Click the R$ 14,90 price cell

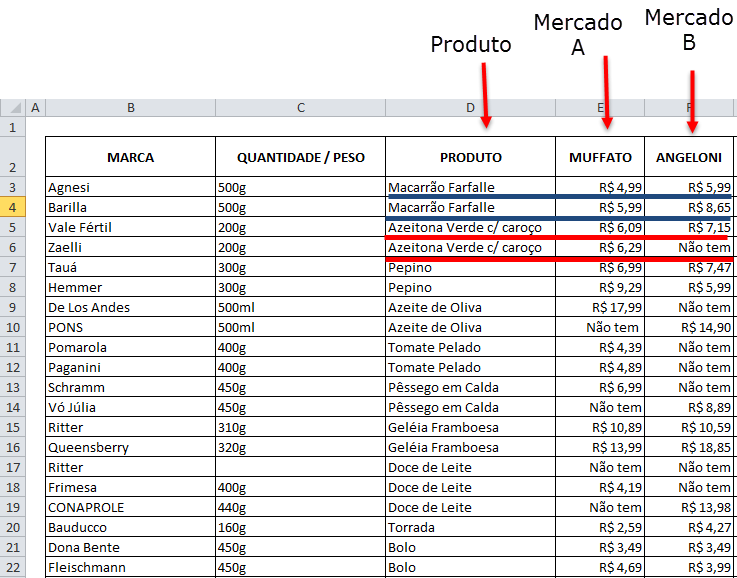(689, 327)
